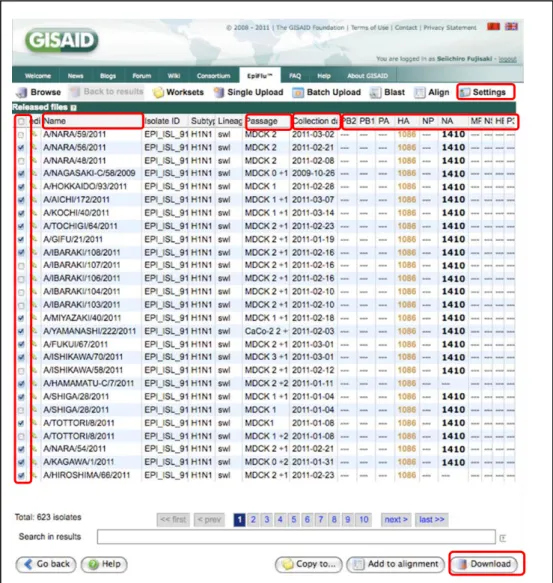Focus the Search in results field
The width and height of the screenshot is (553, 583).
296,537
